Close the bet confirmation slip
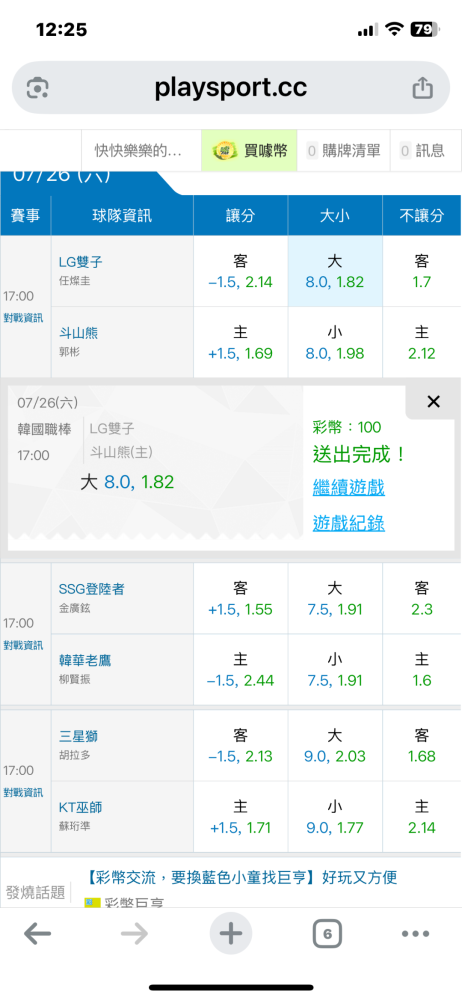The width and height of the screenshot is (462, 1000). coord(433,401)
